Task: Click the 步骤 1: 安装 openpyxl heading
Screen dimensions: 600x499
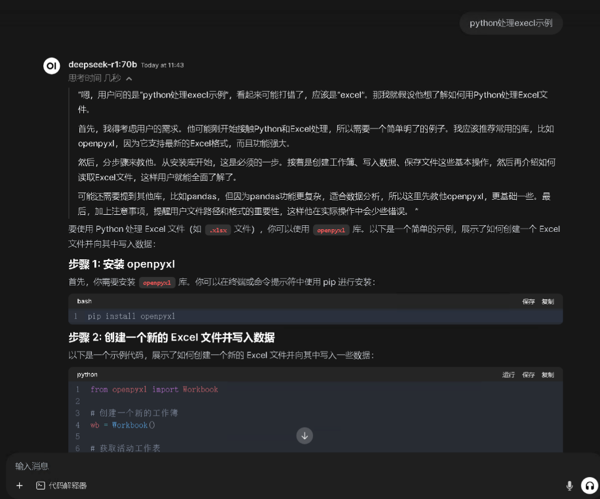Action: pyautogui.click(x=121, y=264)
